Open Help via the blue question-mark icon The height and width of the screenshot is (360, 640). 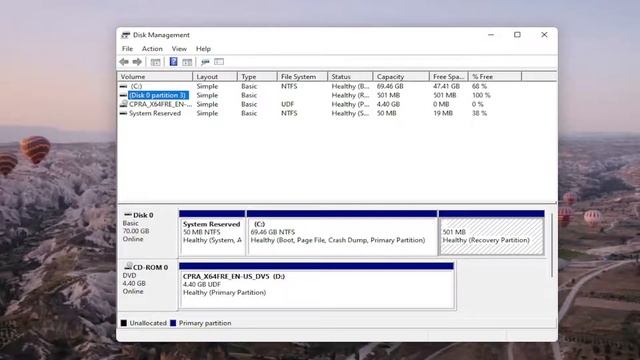[x=173, y=62]
